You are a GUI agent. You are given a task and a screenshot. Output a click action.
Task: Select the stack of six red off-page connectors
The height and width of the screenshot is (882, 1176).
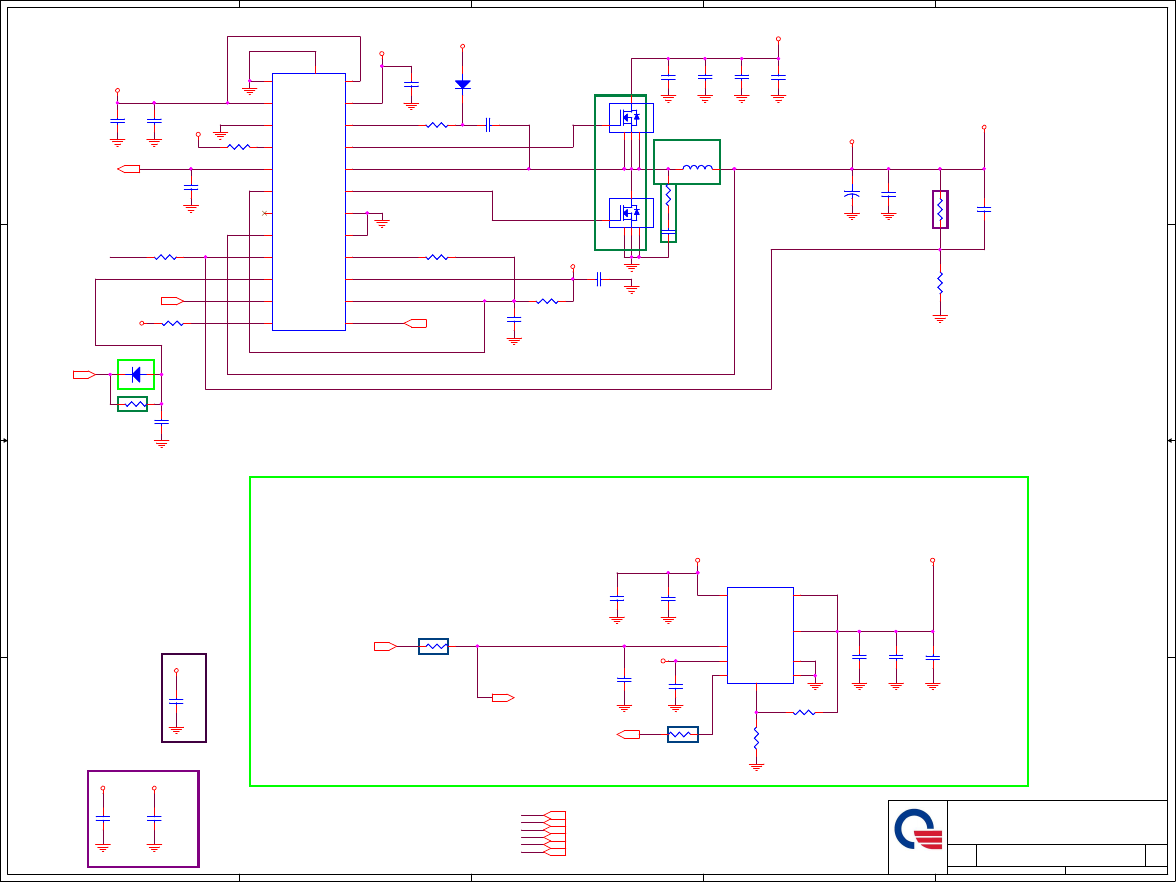(554, 833)
